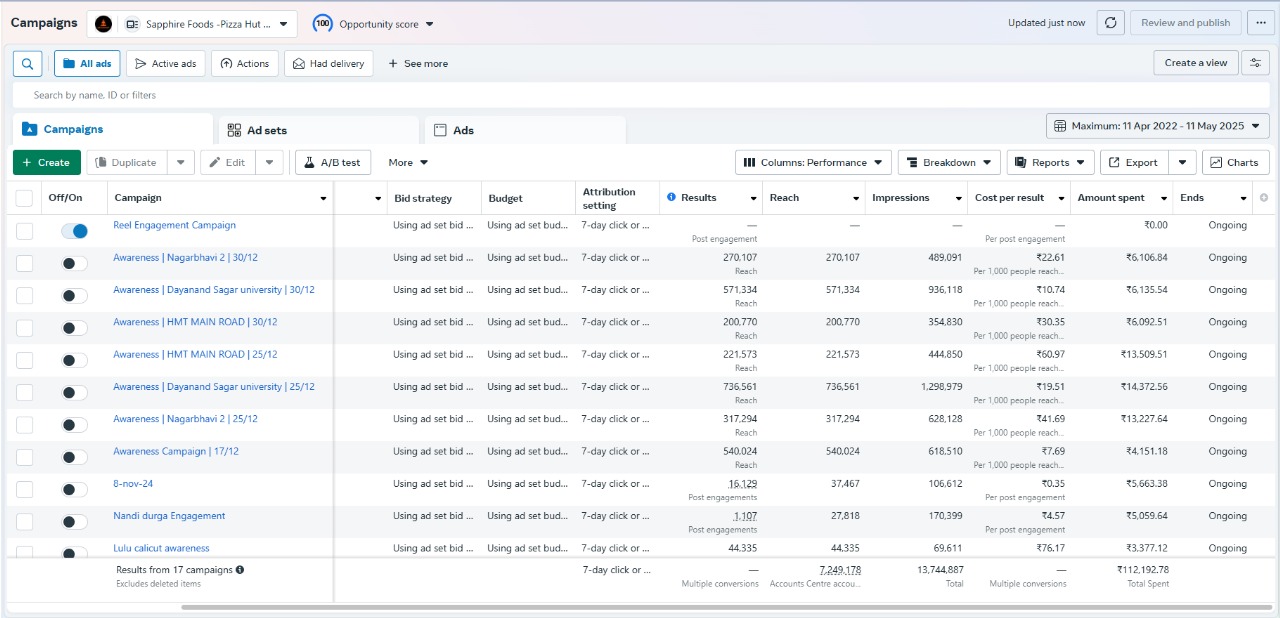Image resolution: width=1280 pixels, height=618 pixels.
Task: Open the date range Maximum dropdown
Action: pyautogui.click(x=1157, y=126)
